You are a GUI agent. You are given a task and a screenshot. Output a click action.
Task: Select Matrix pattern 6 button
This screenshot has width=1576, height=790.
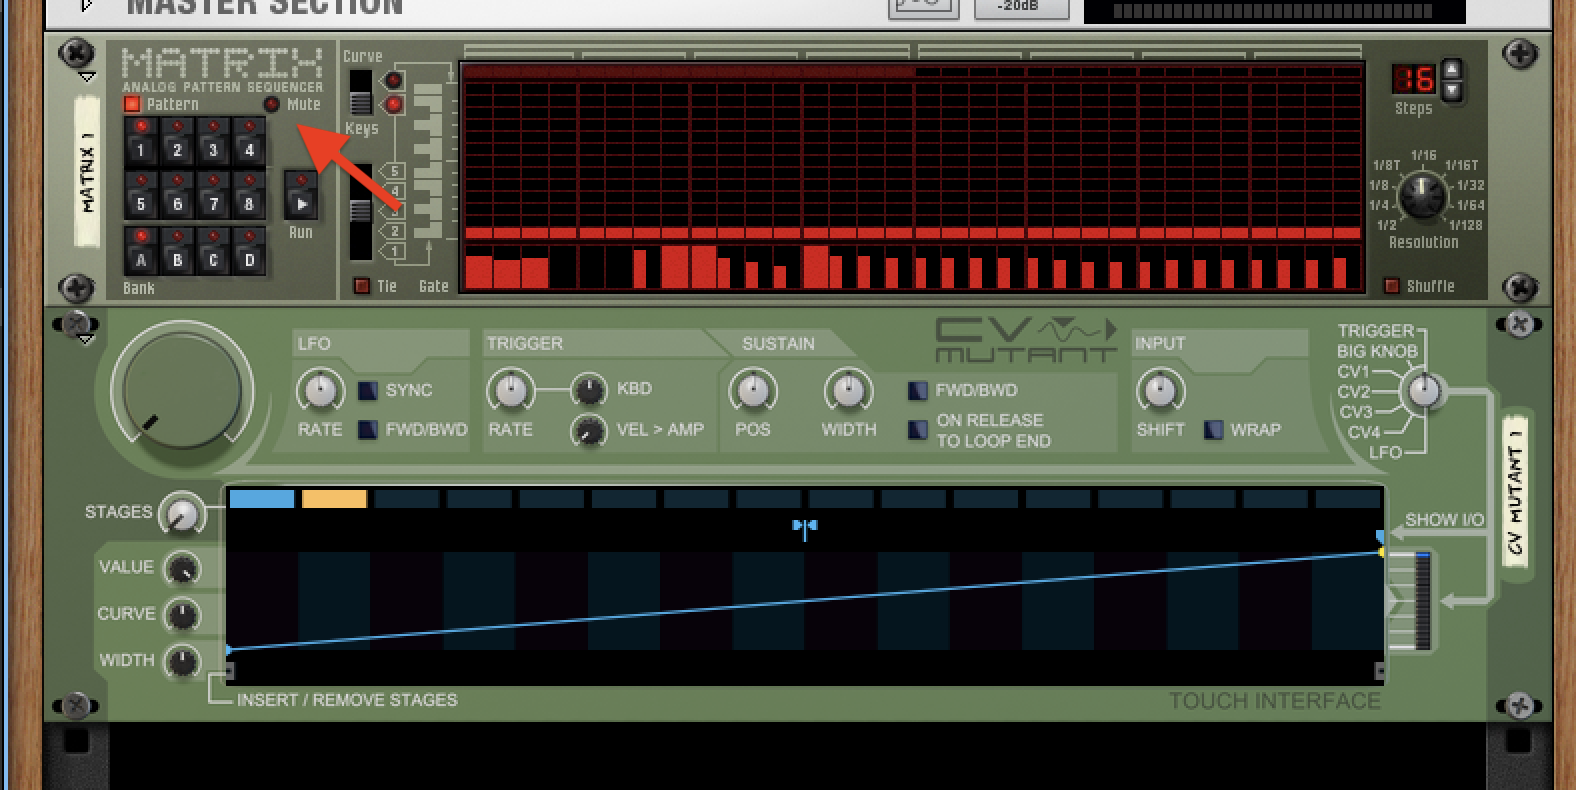pyautogui.click(x=176, y=195)
